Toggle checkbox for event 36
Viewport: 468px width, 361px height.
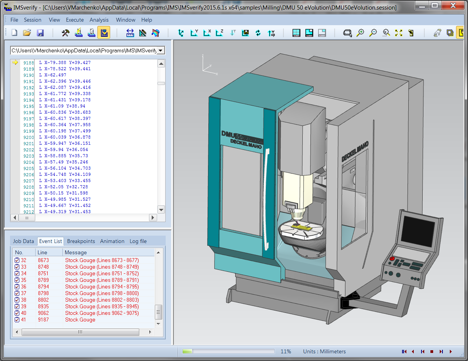pyautogui.click(x=17, y=287)
